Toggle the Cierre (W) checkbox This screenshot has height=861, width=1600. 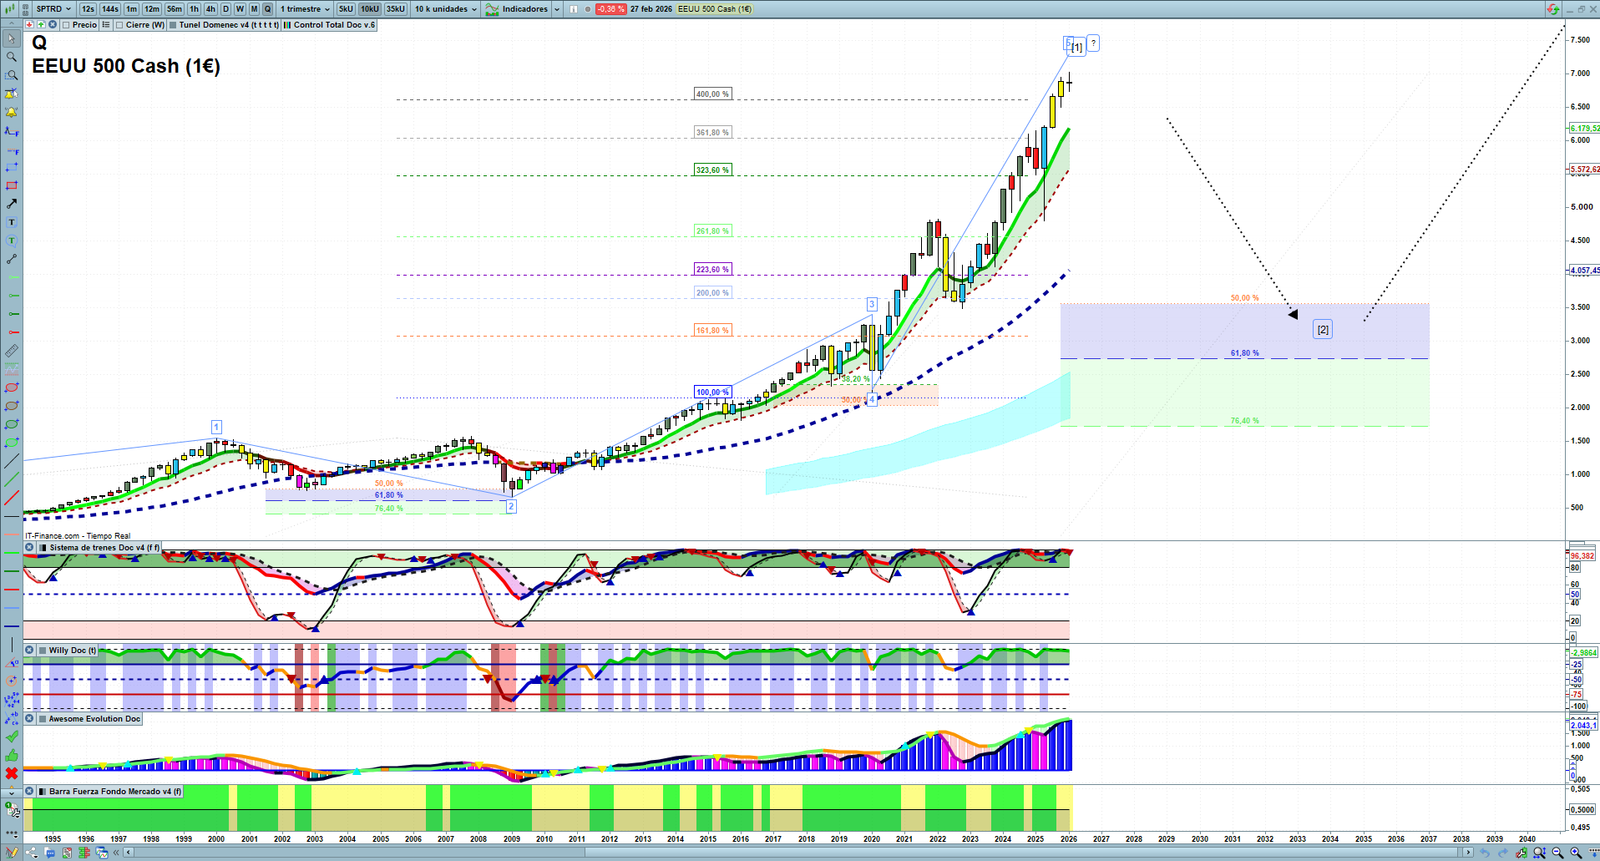pyautogui.click(x=120, y=25)
